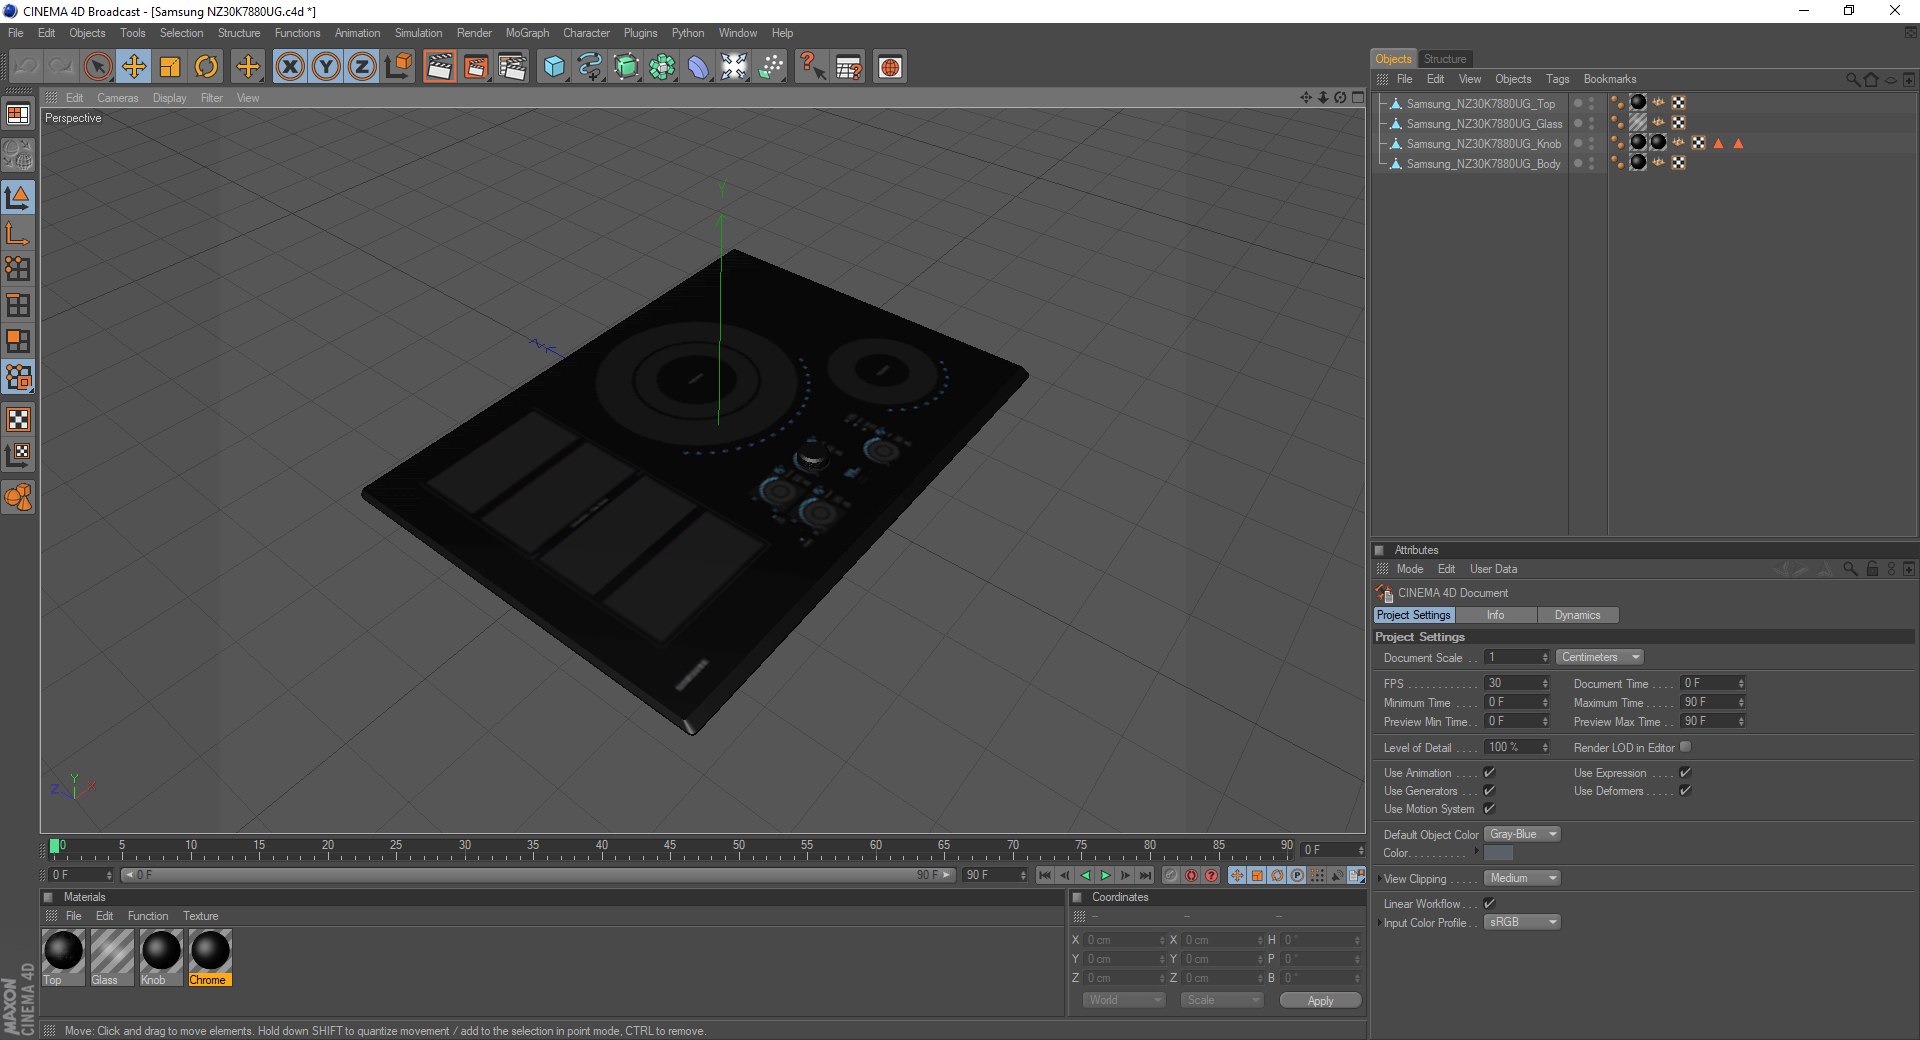This screenshot has height=1040, width=1920.
Task: Switch to Structure tab
Action: (x=1445, y=59)
